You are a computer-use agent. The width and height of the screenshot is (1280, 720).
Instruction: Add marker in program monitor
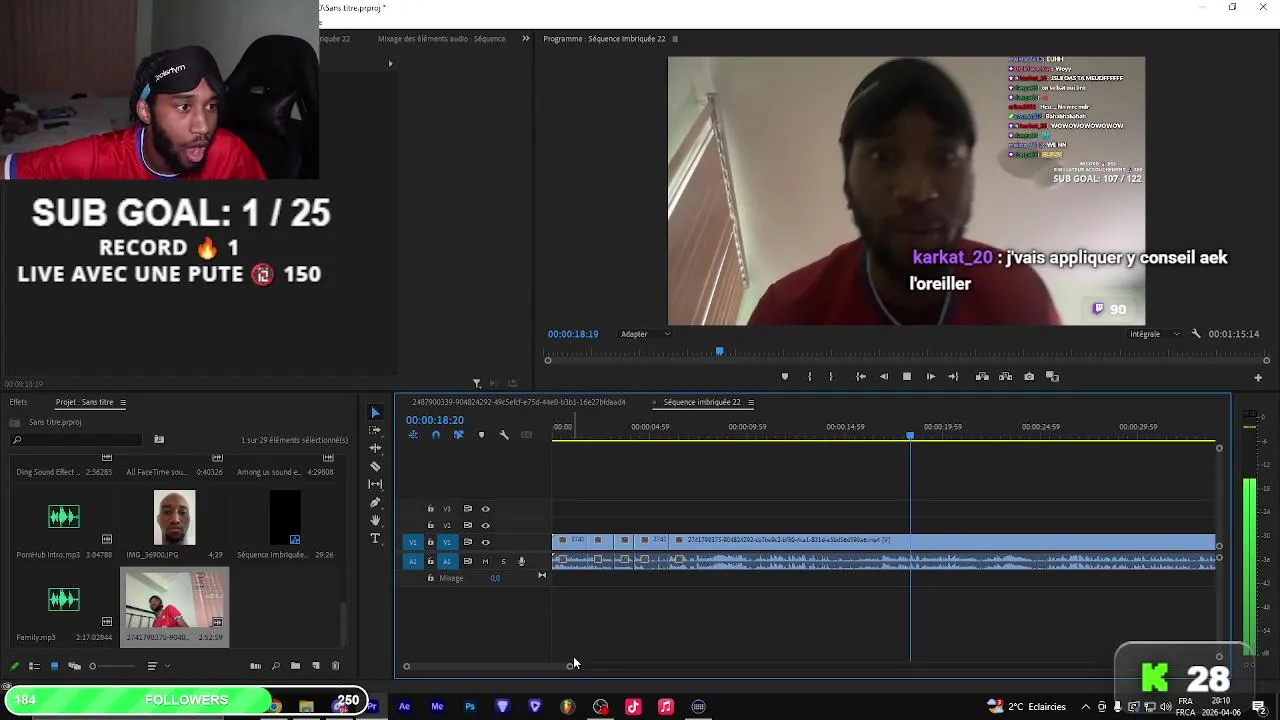(785, 377)
